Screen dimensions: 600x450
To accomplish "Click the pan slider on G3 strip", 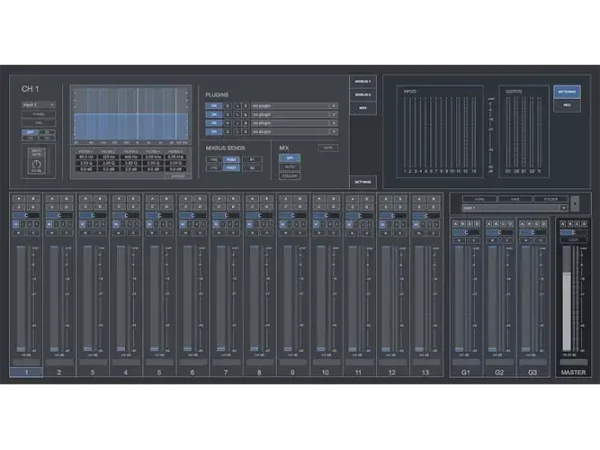I will point(533,232).
